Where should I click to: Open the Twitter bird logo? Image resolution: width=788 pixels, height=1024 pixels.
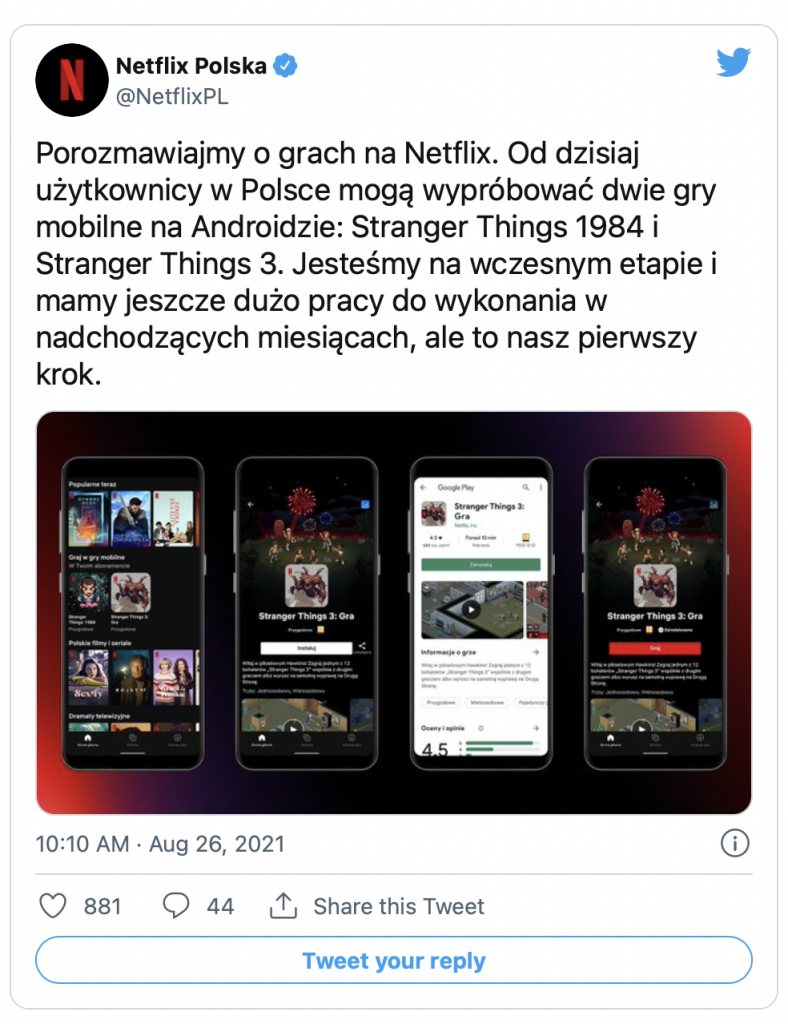[733, 62]
